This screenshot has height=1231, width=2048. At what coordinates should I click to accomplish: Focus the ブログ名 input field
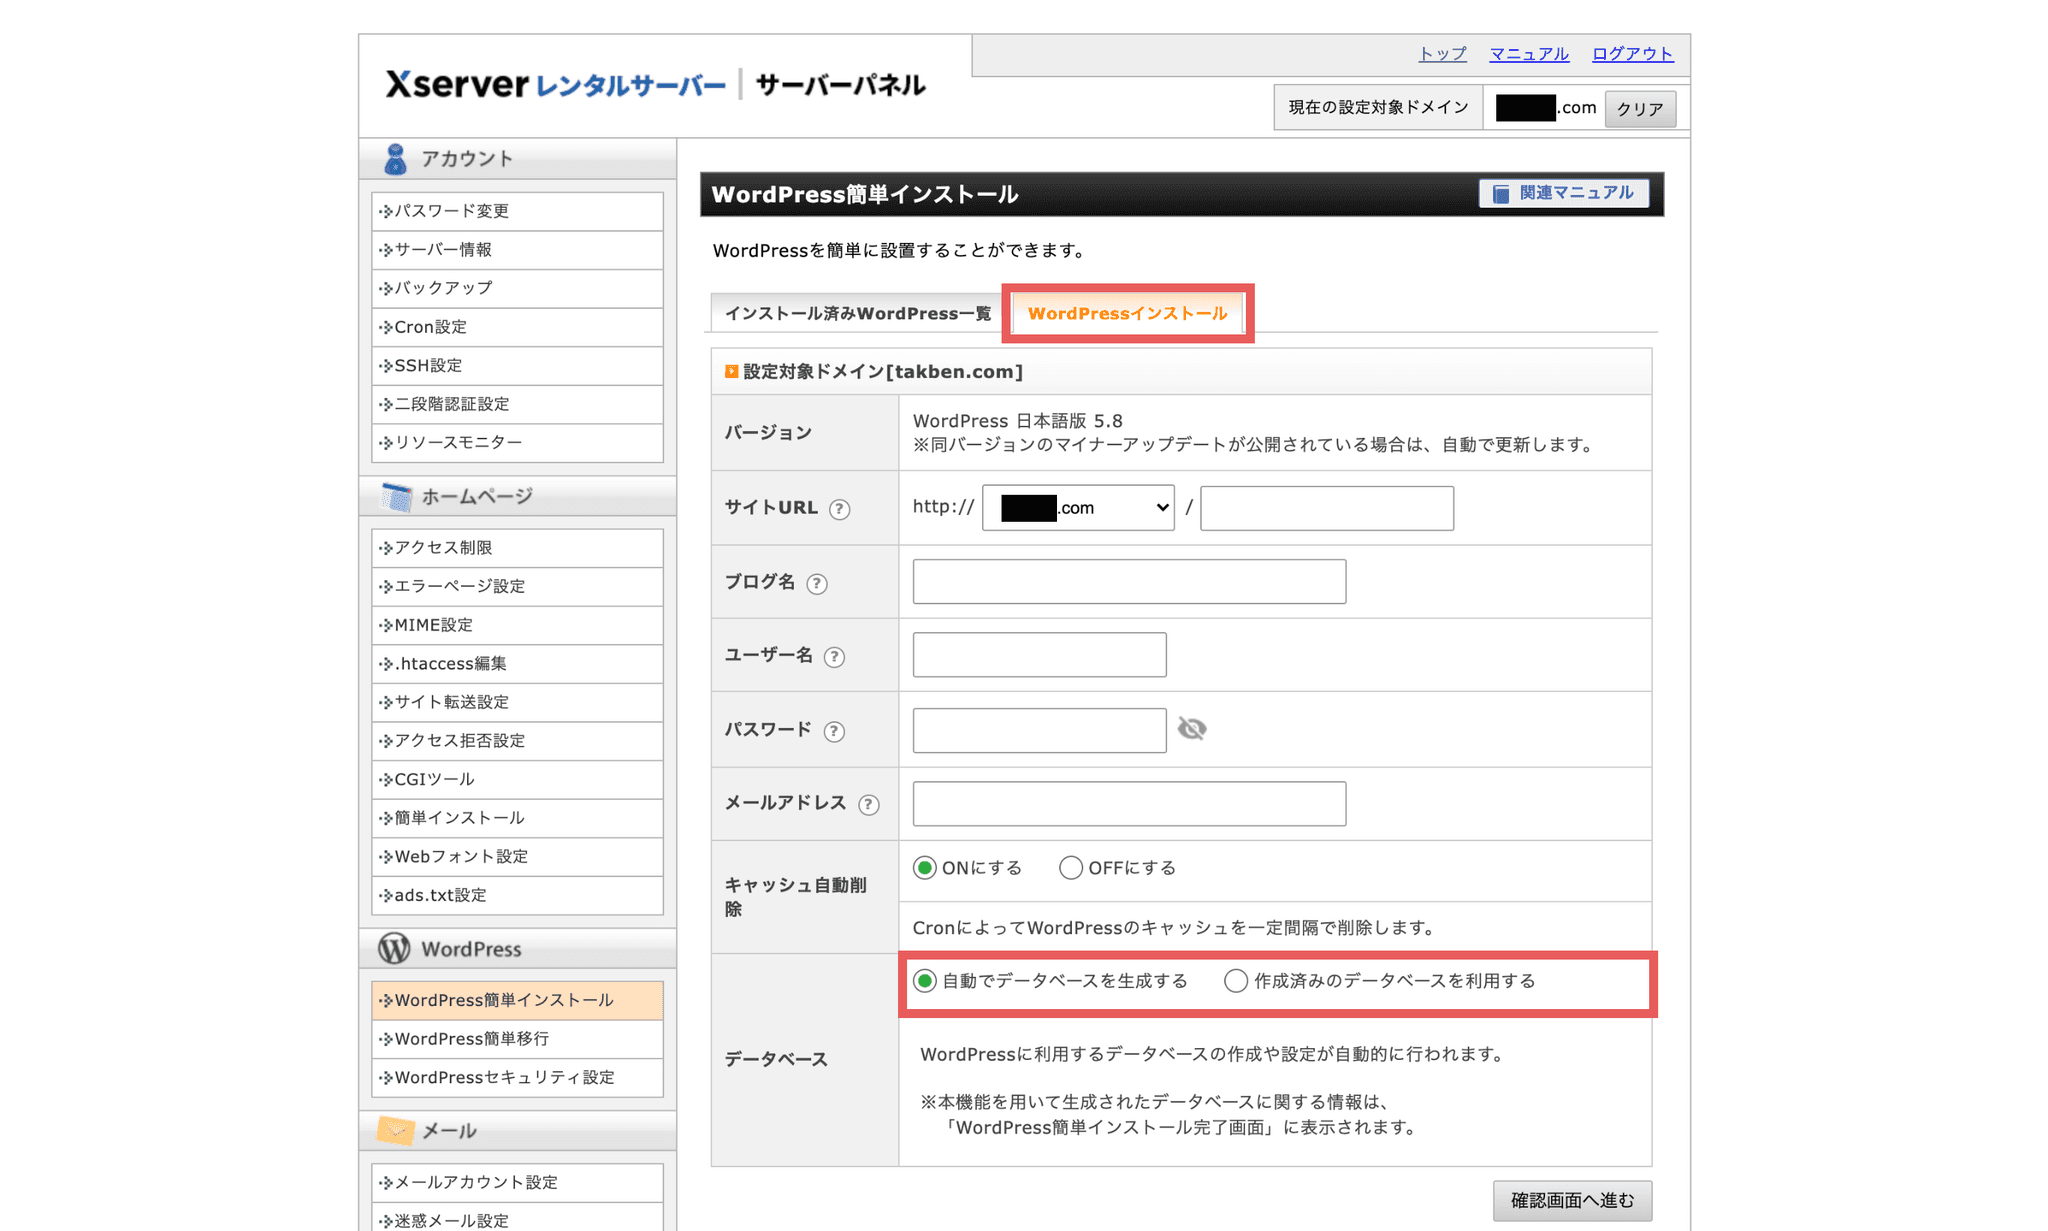point(1129,581)
